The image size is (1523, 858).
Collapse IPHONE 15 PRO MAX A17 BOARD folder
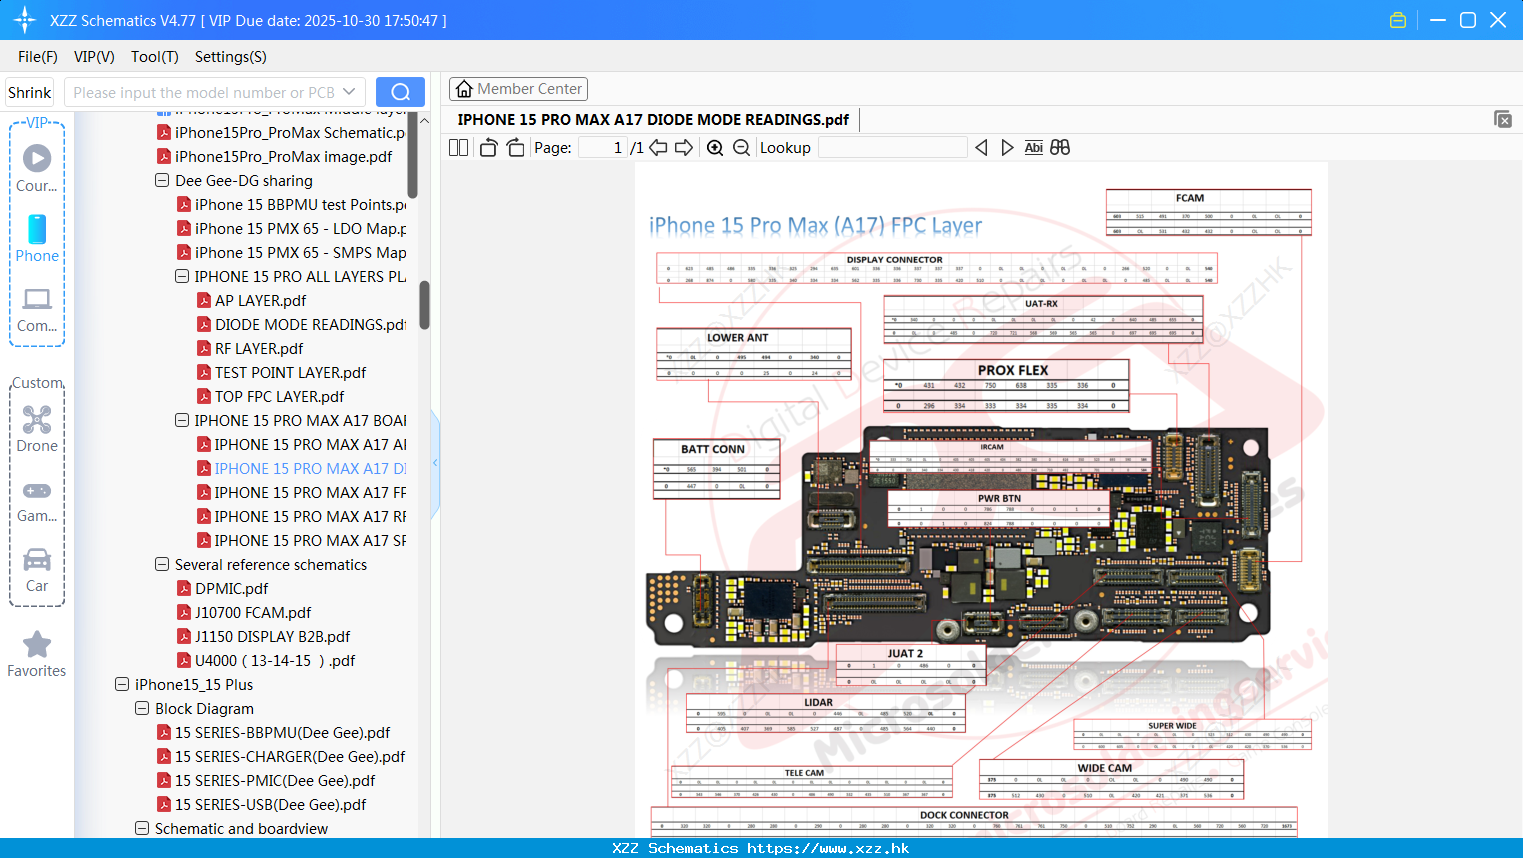(182, 420)
